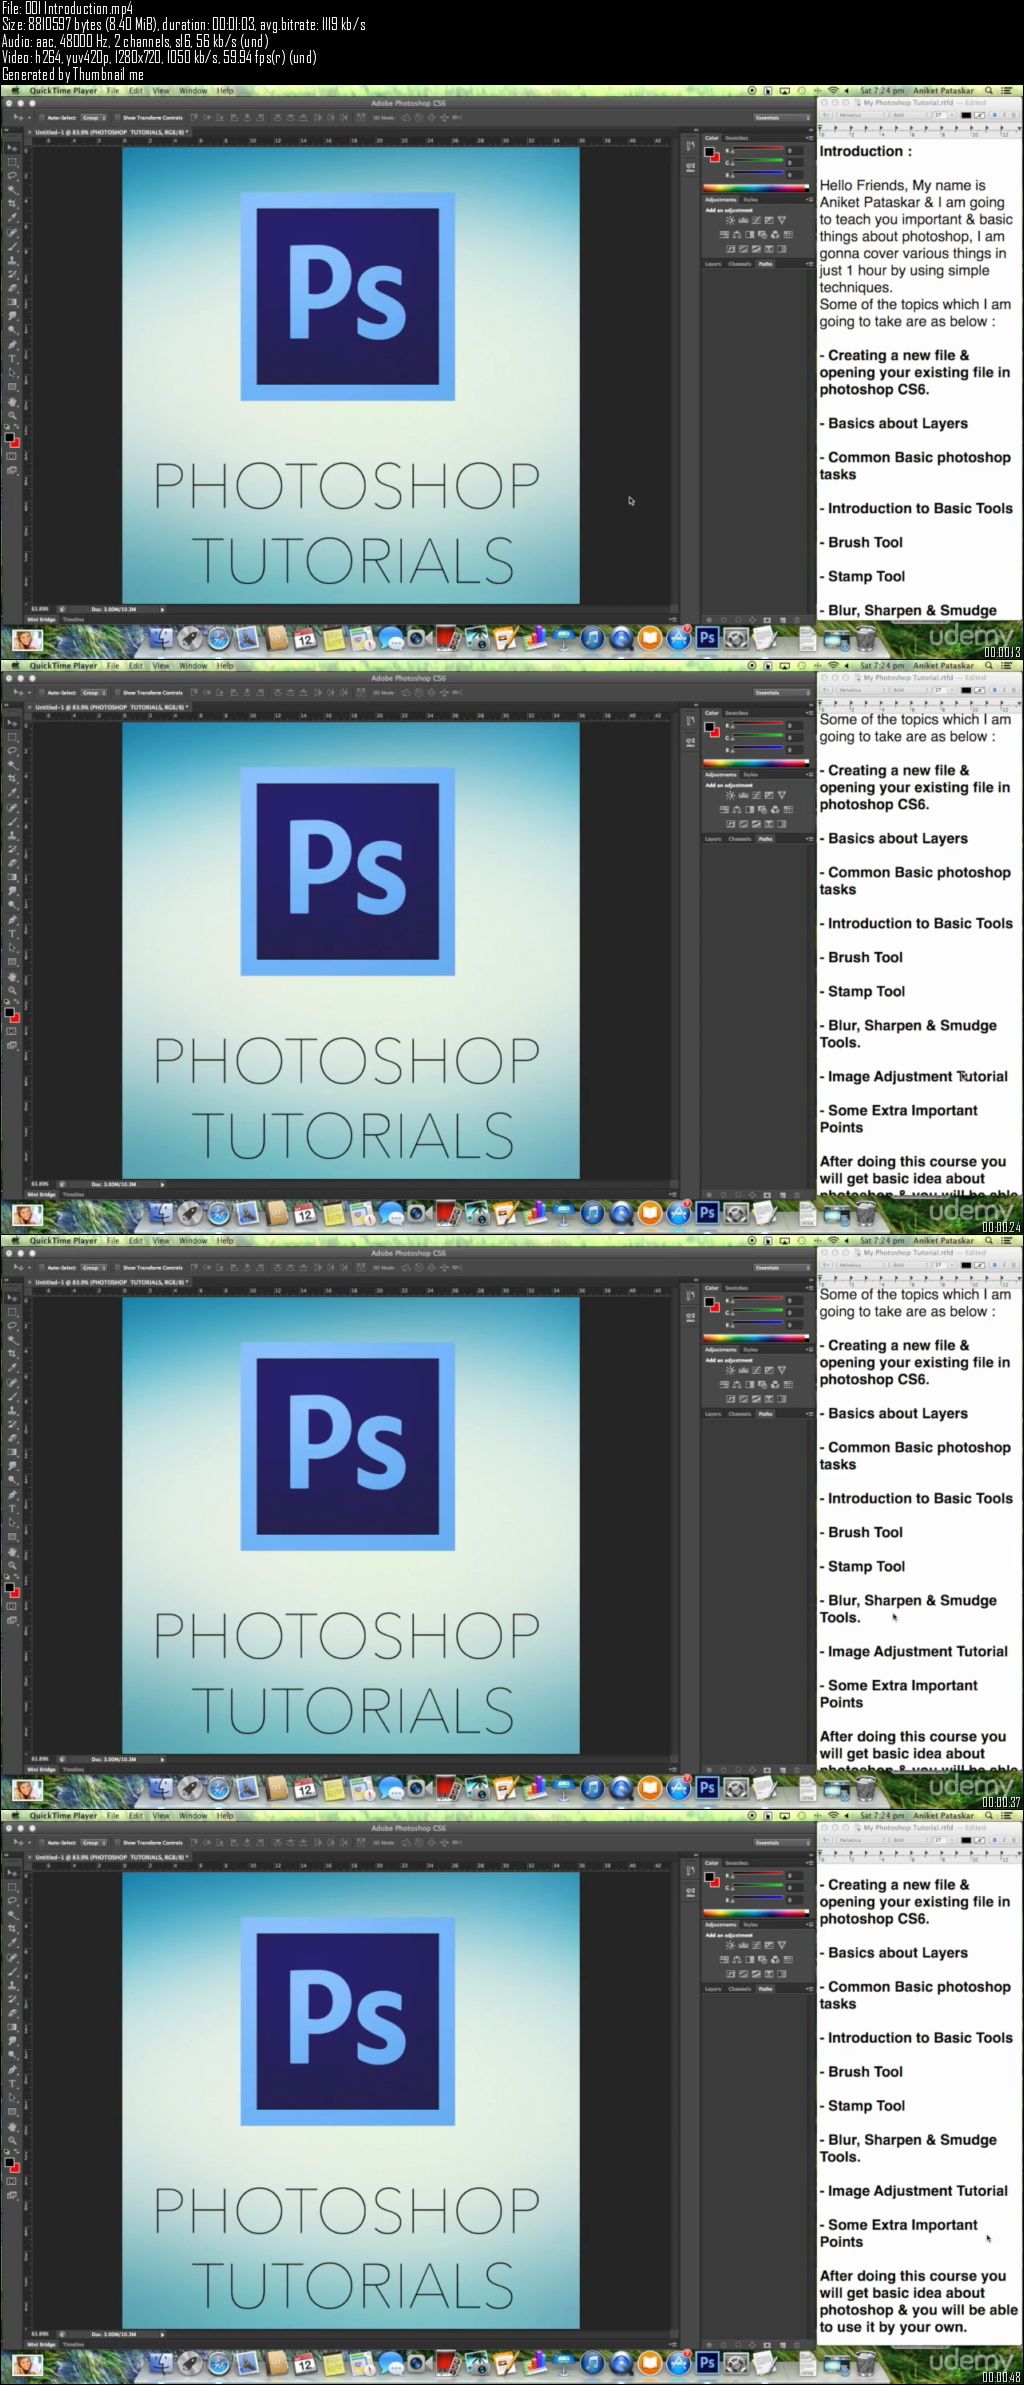
Task: Choose the Lasso tool in the 00:00:13 frame
Action: pyautogui.click(x=12, y=175)
